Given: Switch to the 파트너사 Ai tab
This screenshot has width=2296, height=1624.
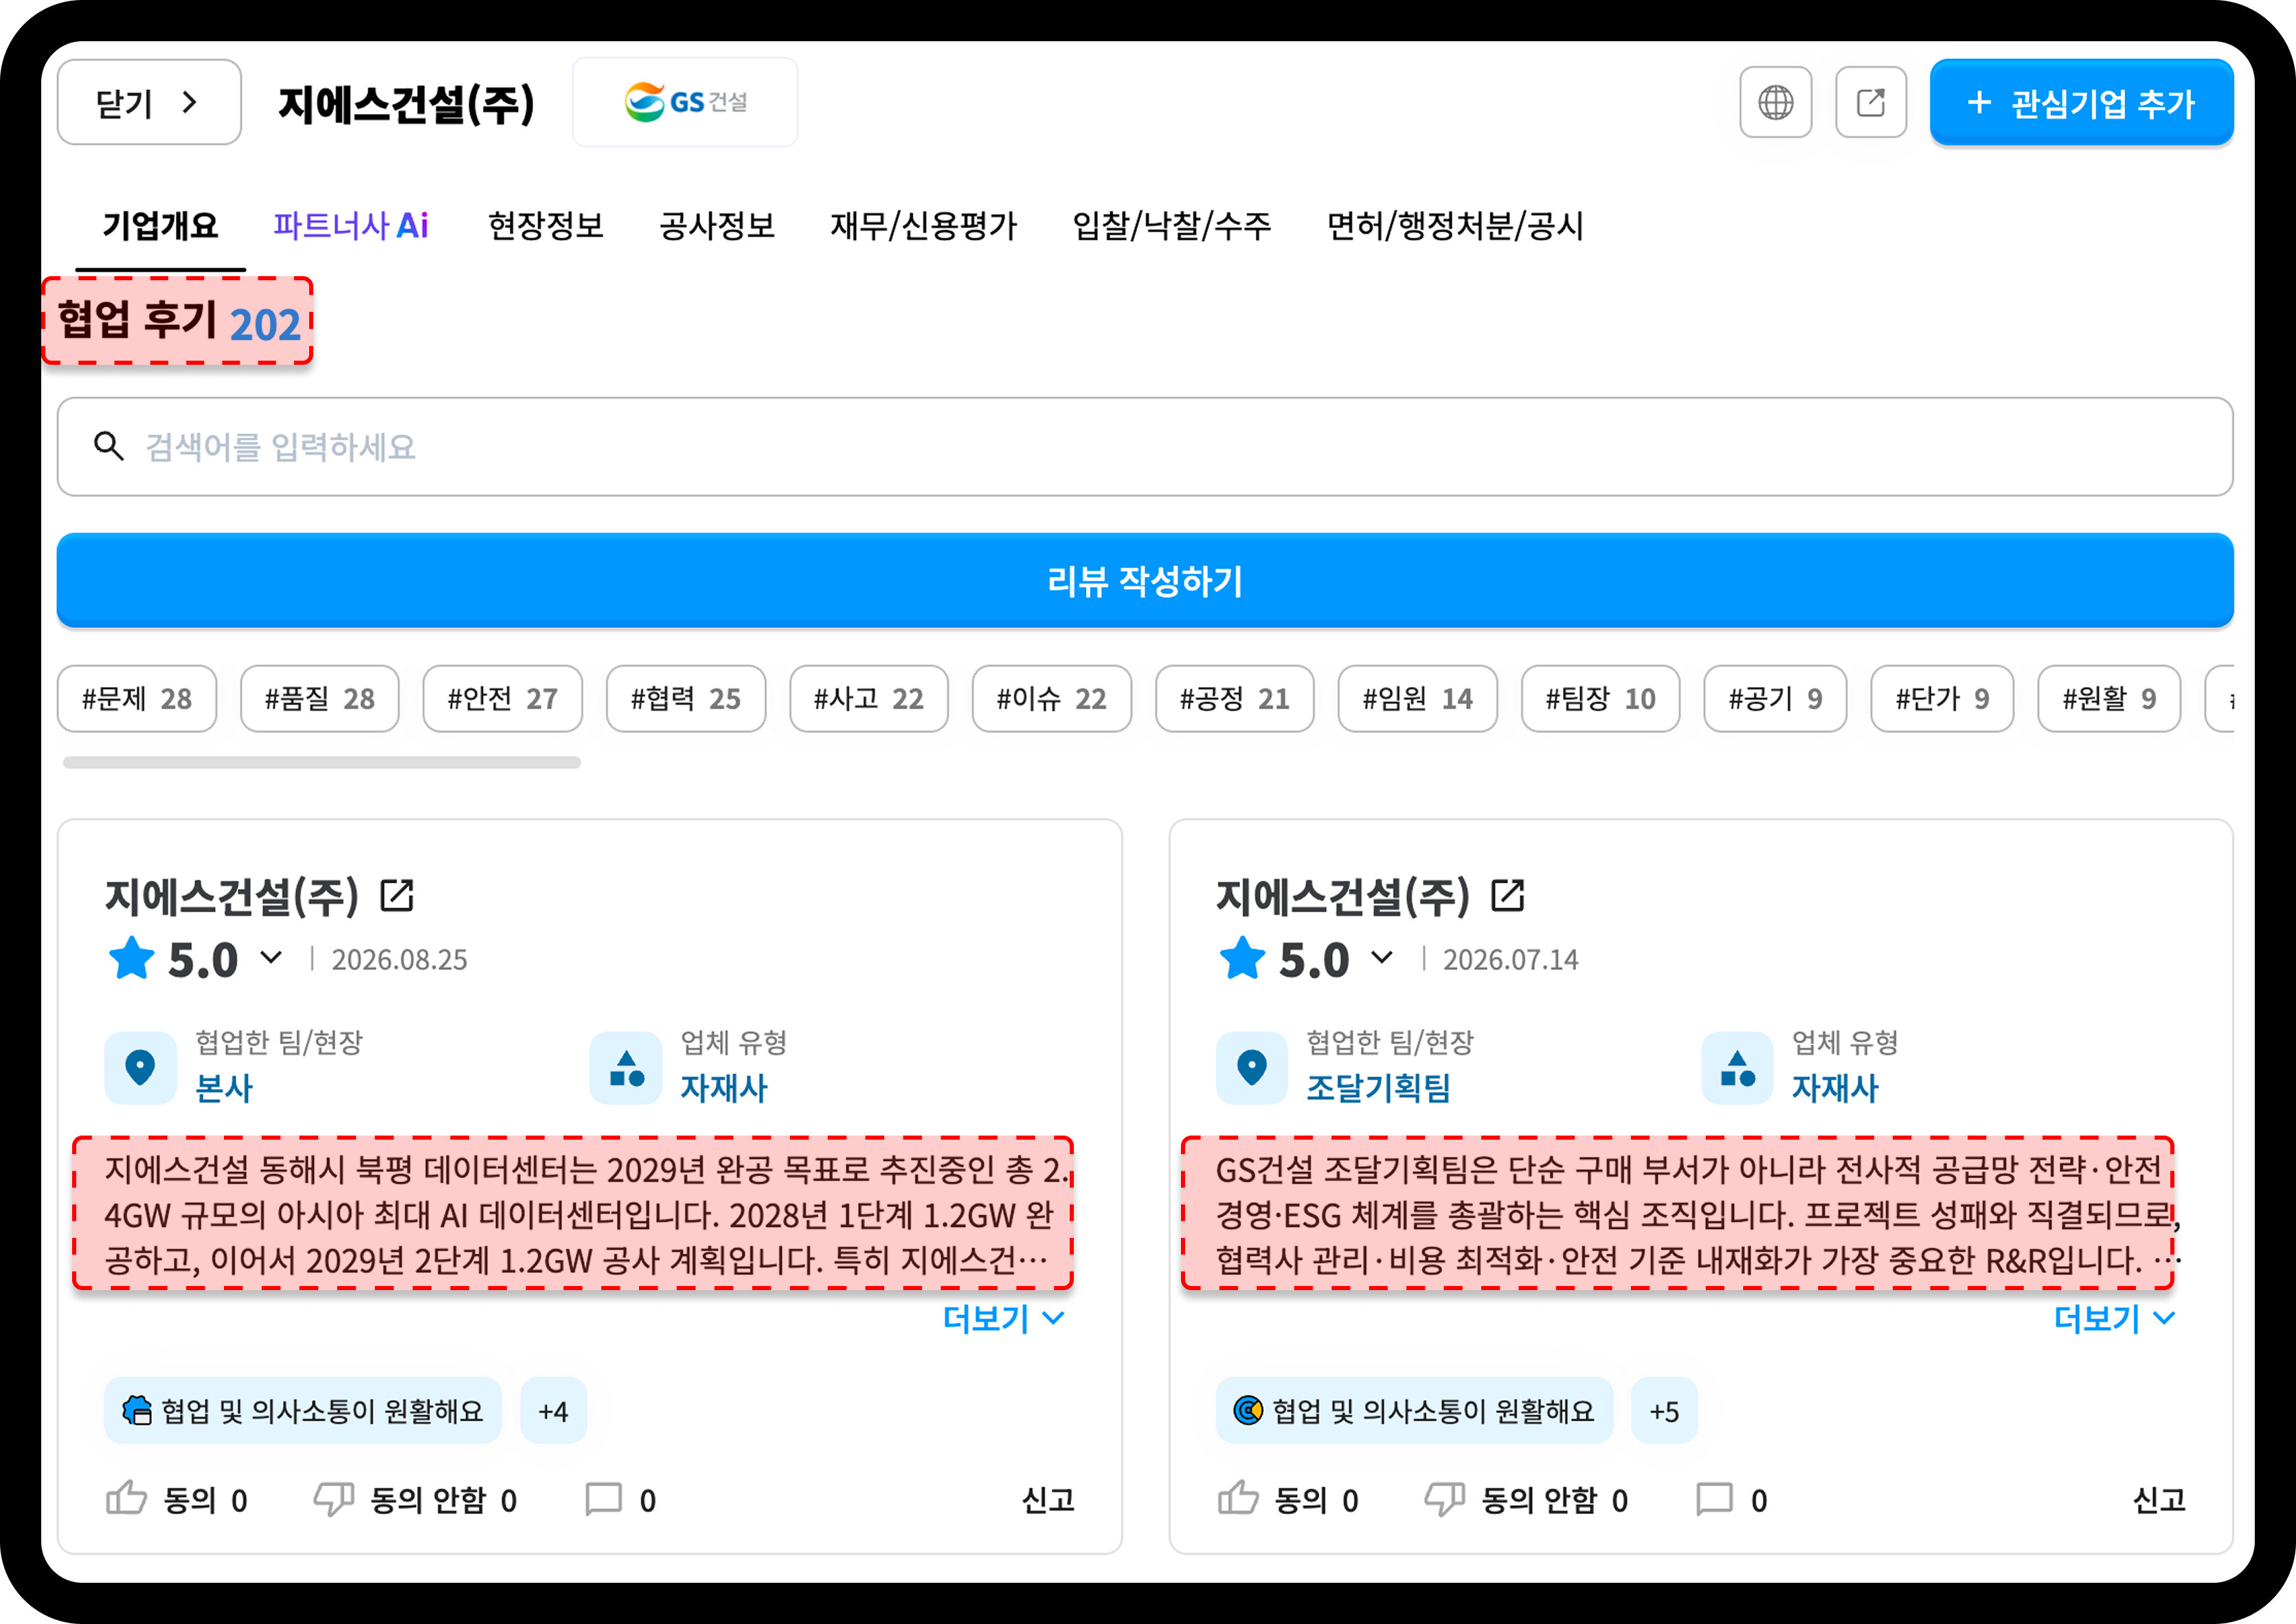Looking at the screenshot, I should click(x=351, y=226).
